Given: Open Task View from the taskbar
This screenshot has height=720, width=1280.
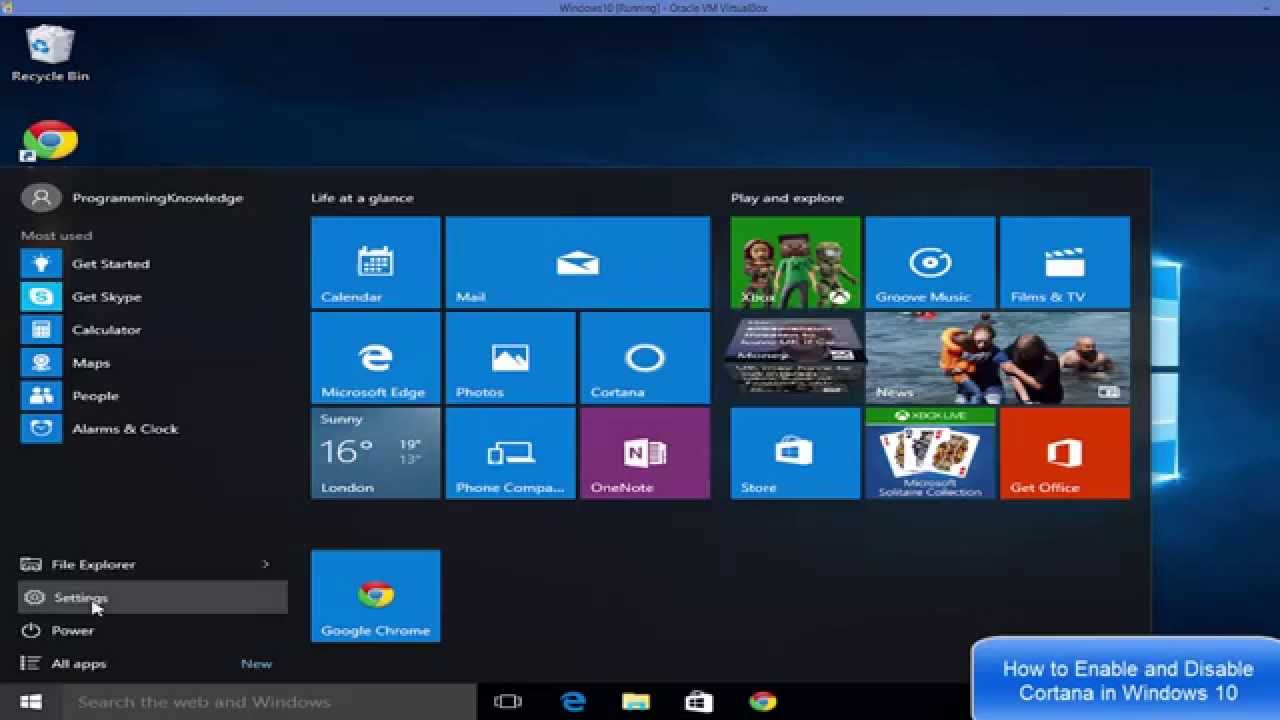Looking at the screenshot, I should 508,702.
